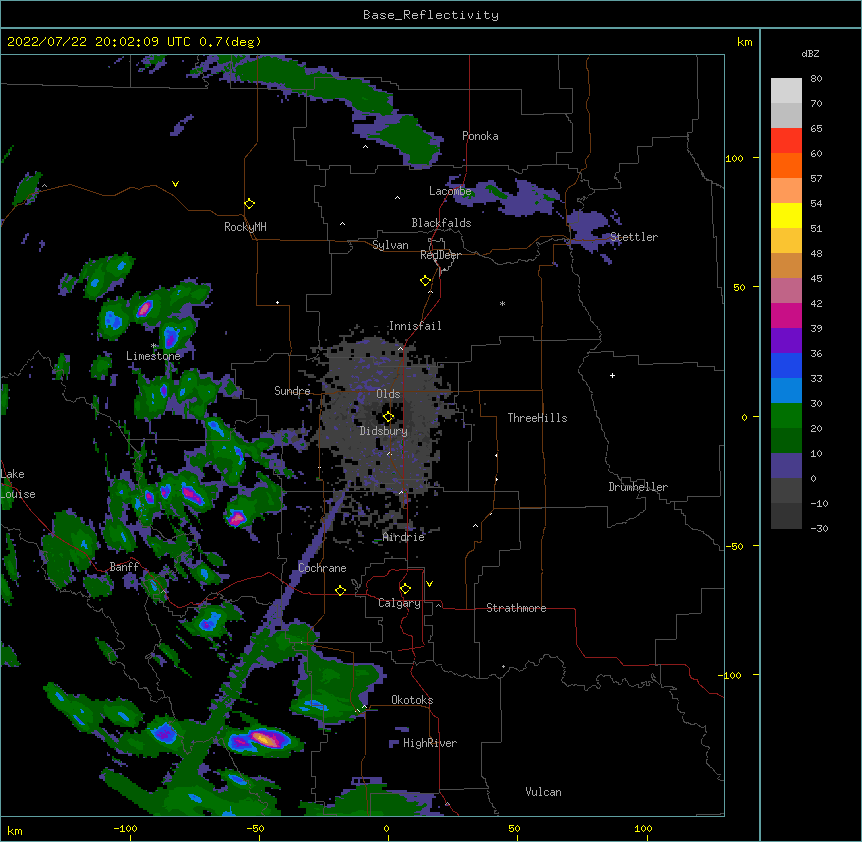Click the Vulcan label

click(x=543, y=792)
